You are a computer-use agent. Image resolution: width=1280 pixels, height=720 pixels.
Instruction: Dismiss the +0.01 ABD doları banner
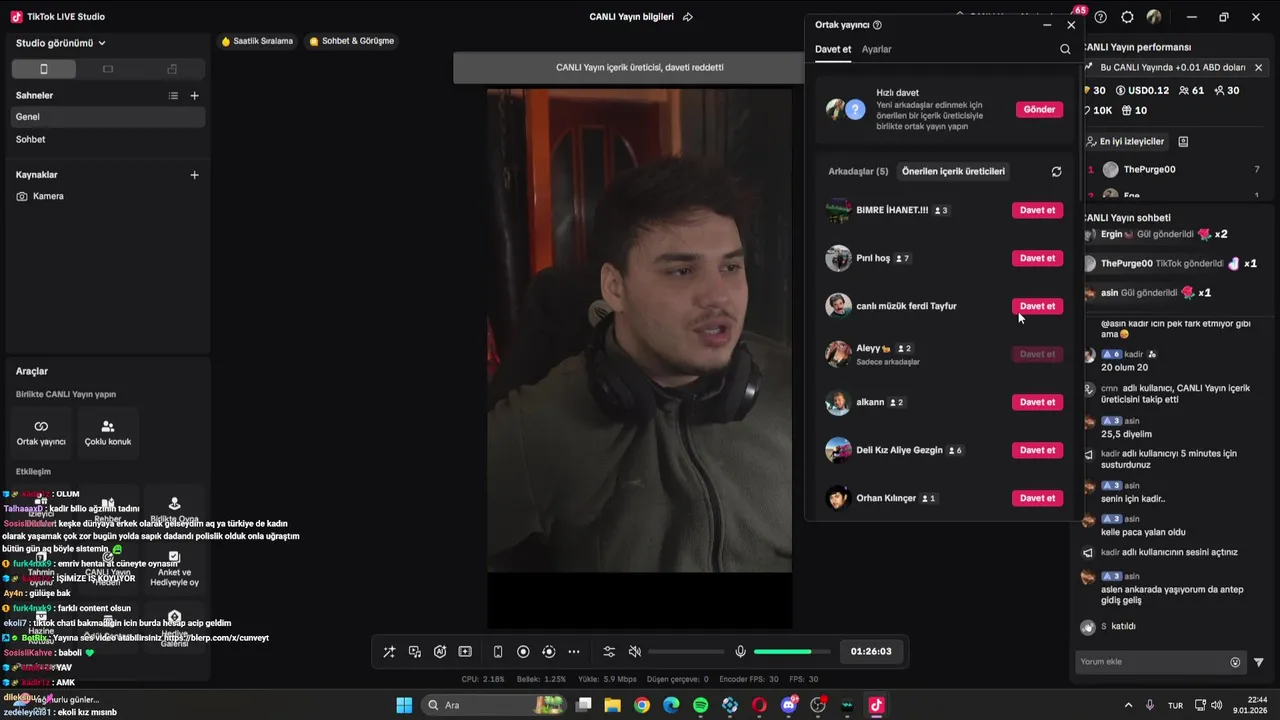click(1258, 67)
